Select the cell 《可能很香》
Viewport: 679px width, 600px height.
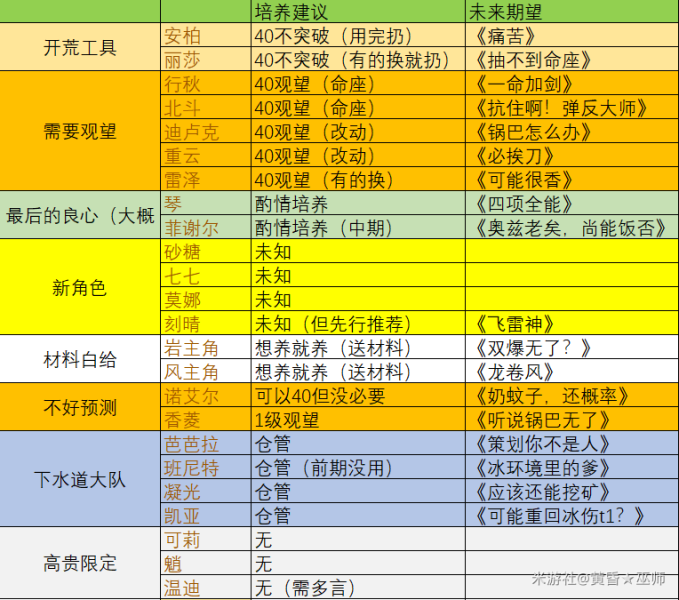(x=572, y=179)
